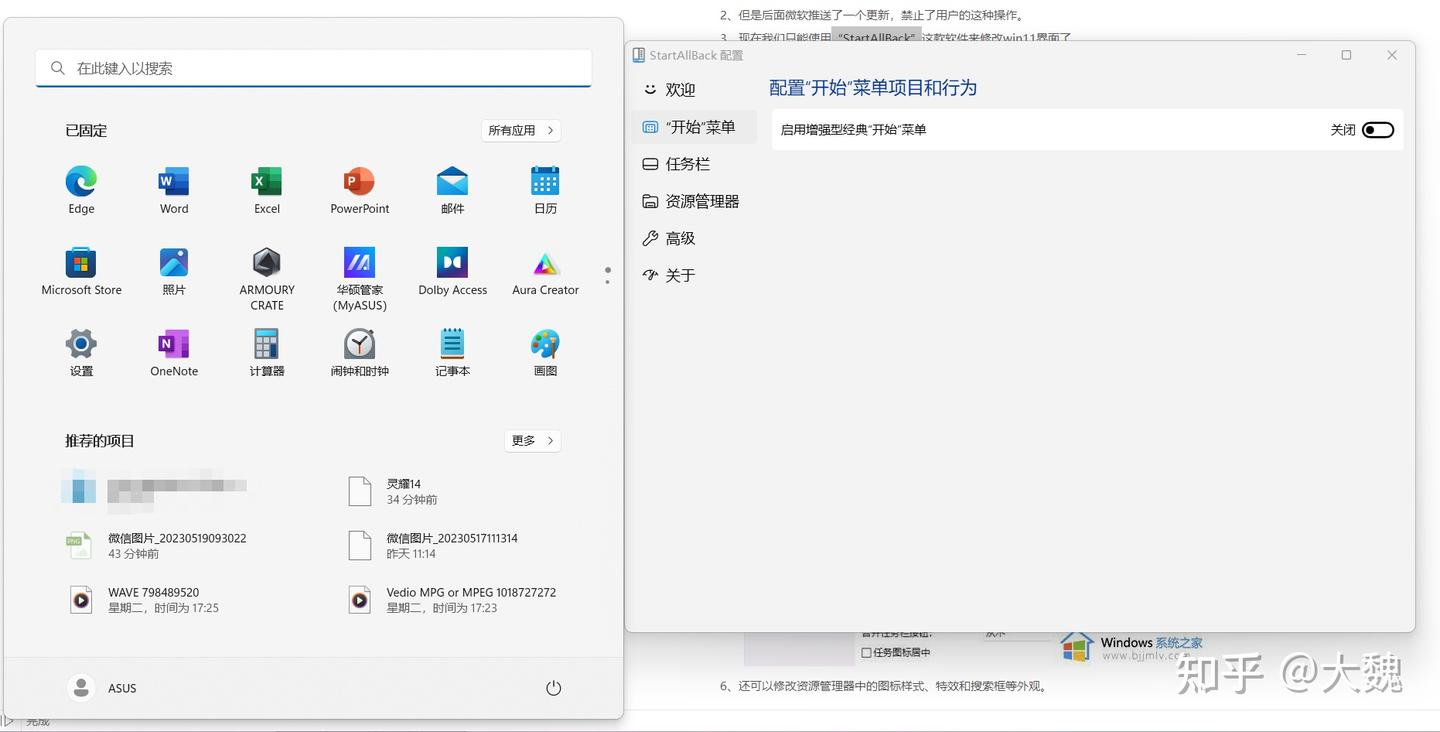Click the power icon in Start menu
This screenshot has height=732, width=1440.
point(553,688)
